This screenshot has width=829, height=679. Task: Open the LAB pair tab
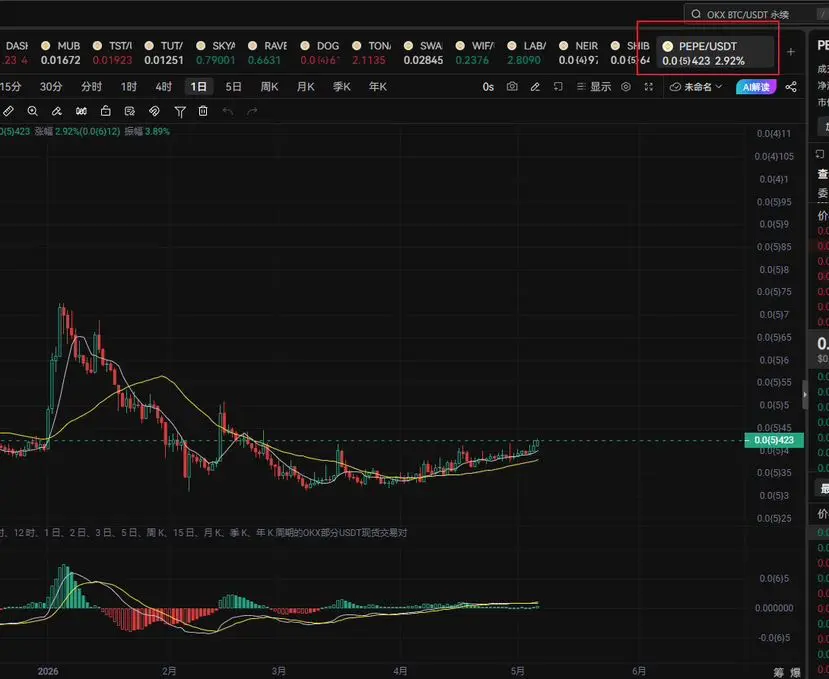click(527, 53)
